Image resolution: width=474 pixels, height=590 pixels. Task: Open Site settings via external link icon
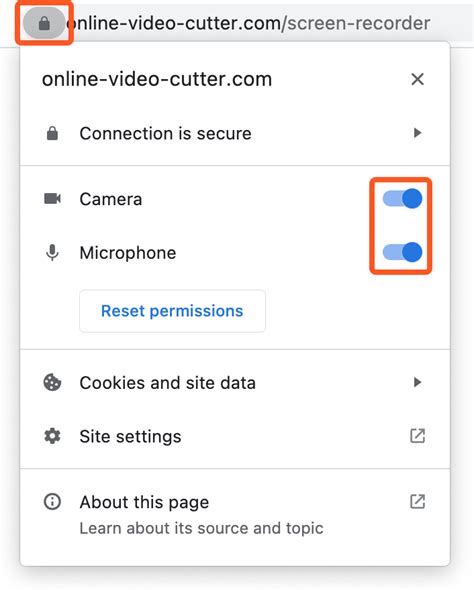click(x=417, y=436)
